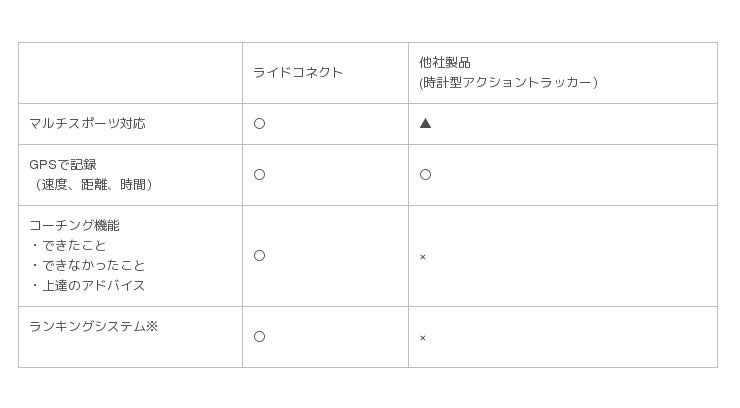The width and height of the screenshot is (740, 408).
Task: Click the (速度、距離、時間) text
Action: point(94,185)
